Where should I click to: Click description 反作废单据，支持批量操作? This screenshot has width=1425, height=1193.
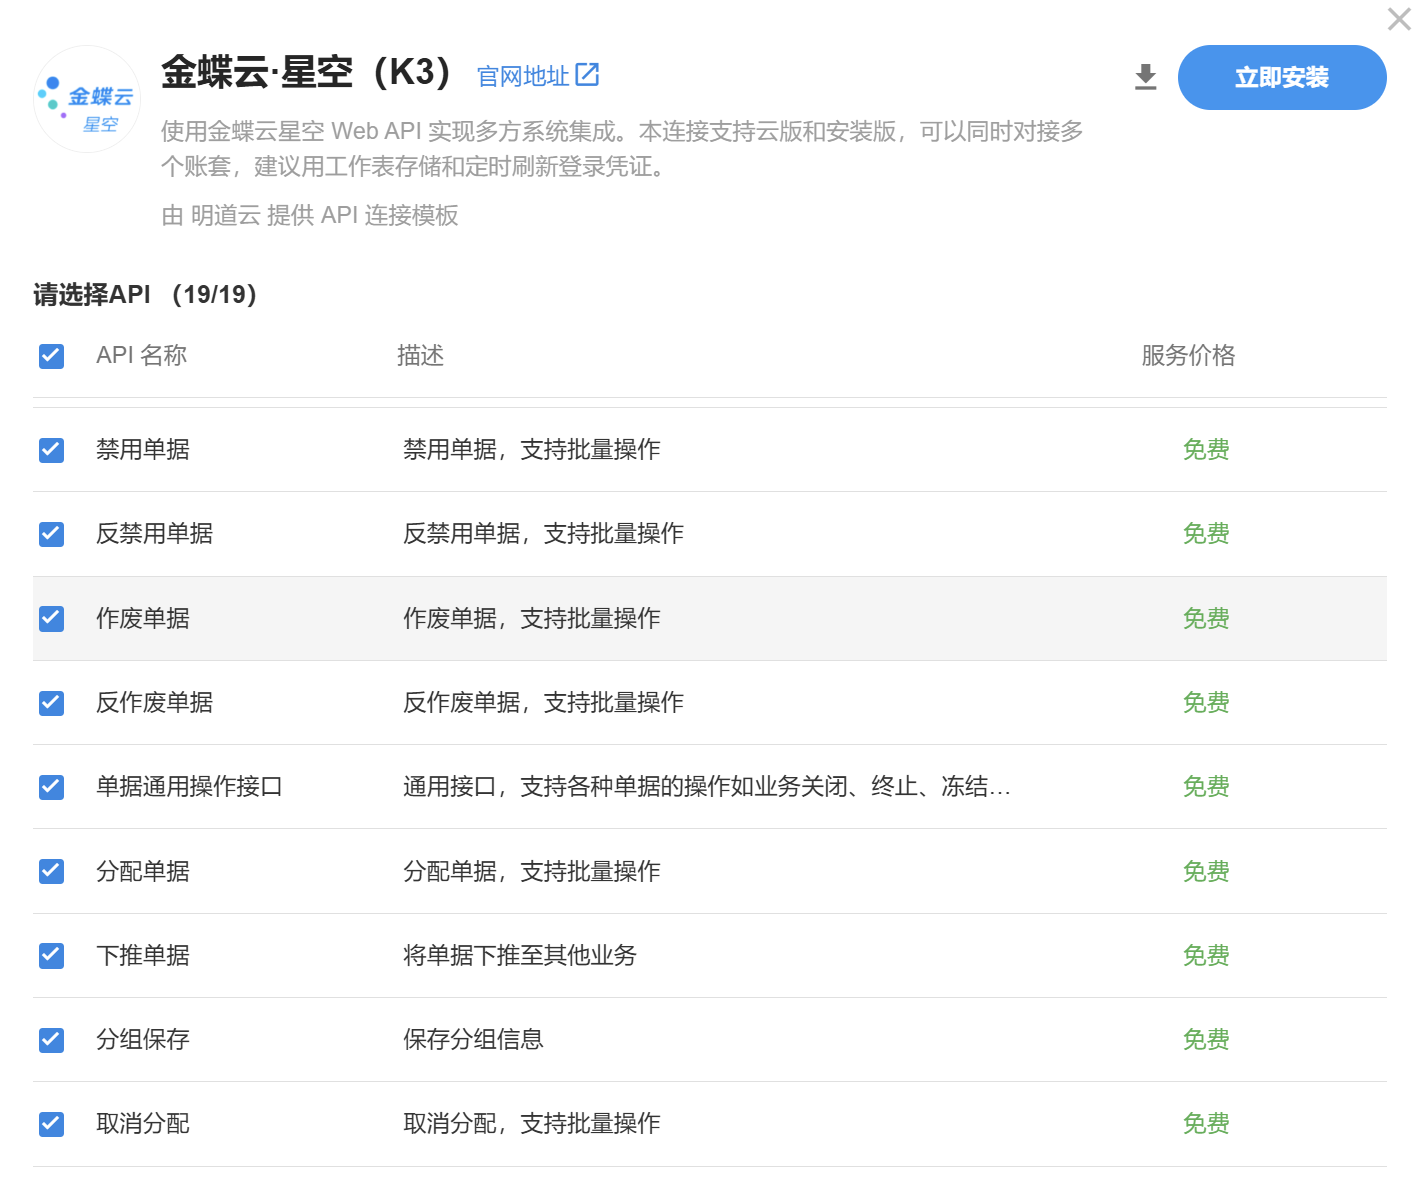pyautogui.click(x=543, y=703)
